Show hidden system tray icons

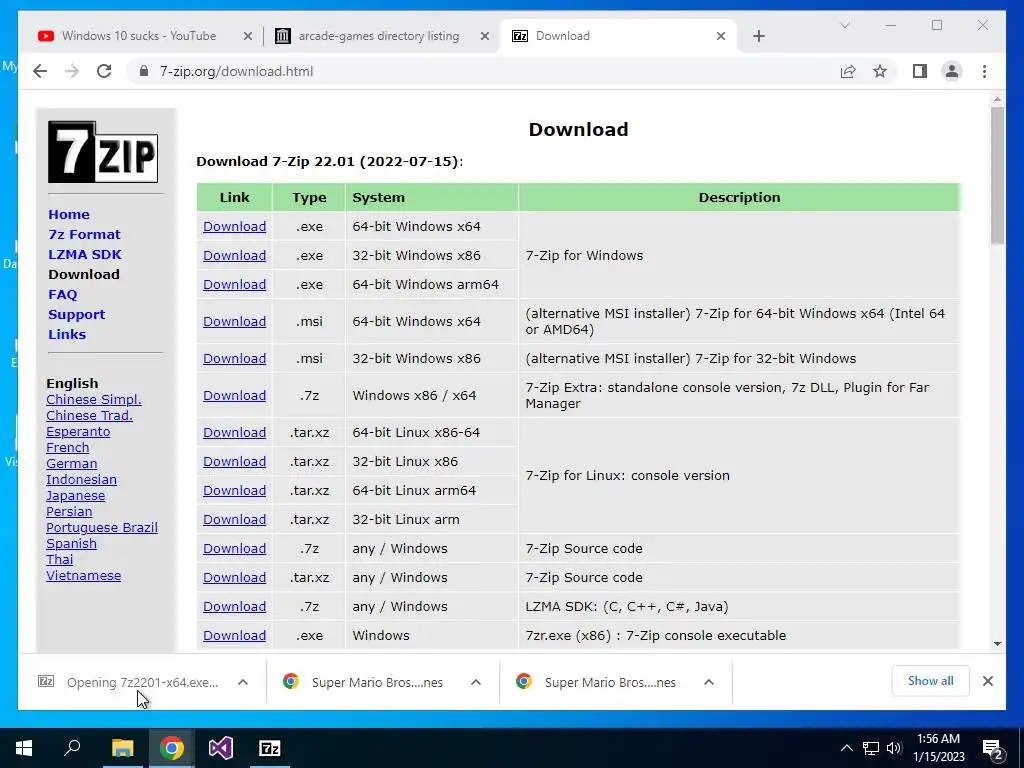click(846, 748)
